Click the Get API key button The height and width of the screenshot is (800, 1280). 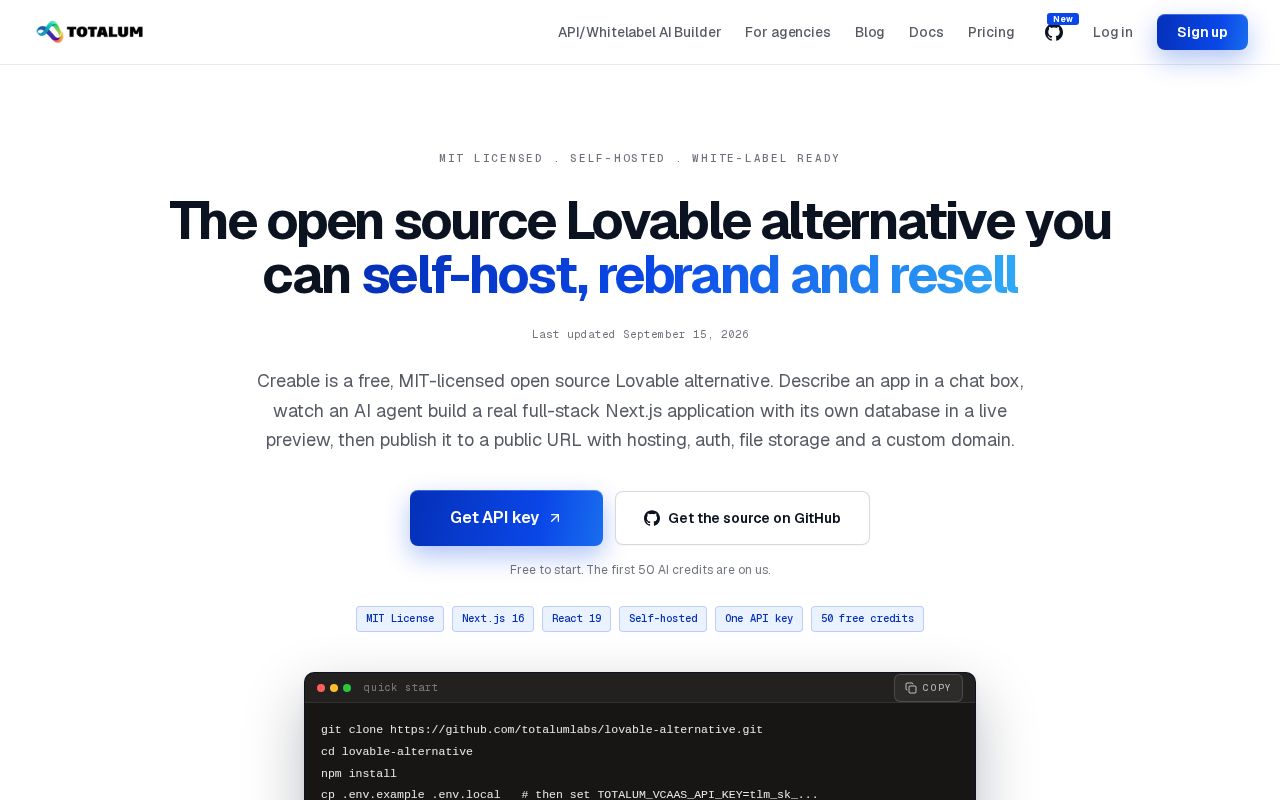(x=506, y=518)
